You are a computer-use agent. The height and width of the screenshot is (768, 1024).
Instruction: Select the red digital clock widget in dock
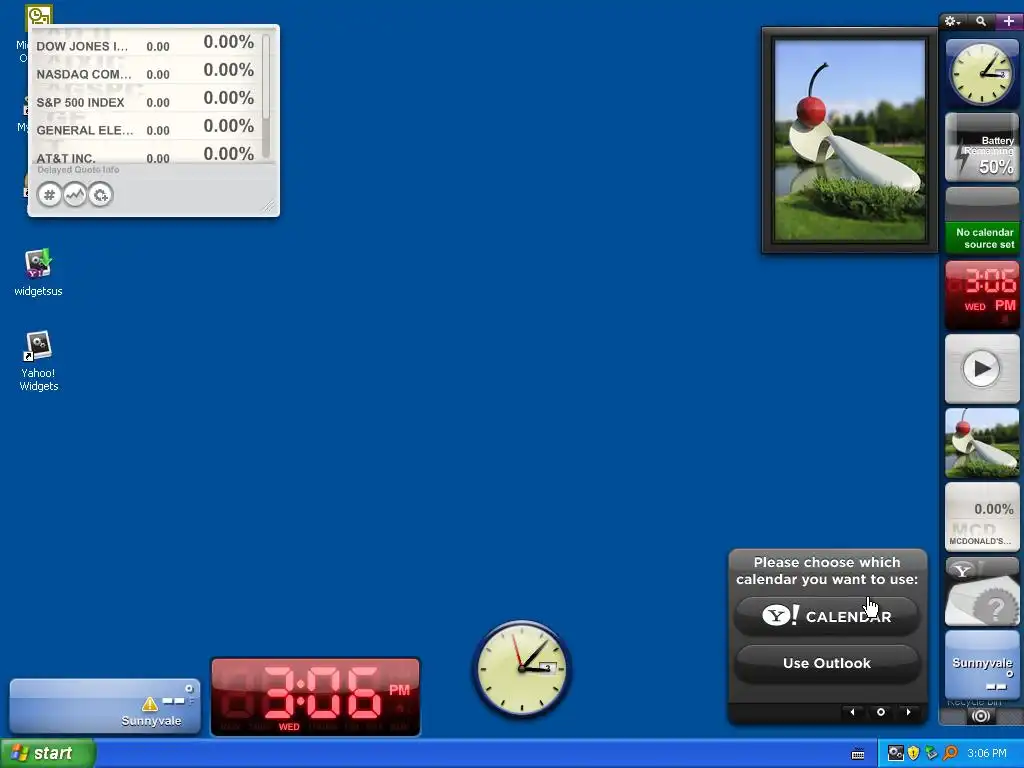click(x=982, y=295)
